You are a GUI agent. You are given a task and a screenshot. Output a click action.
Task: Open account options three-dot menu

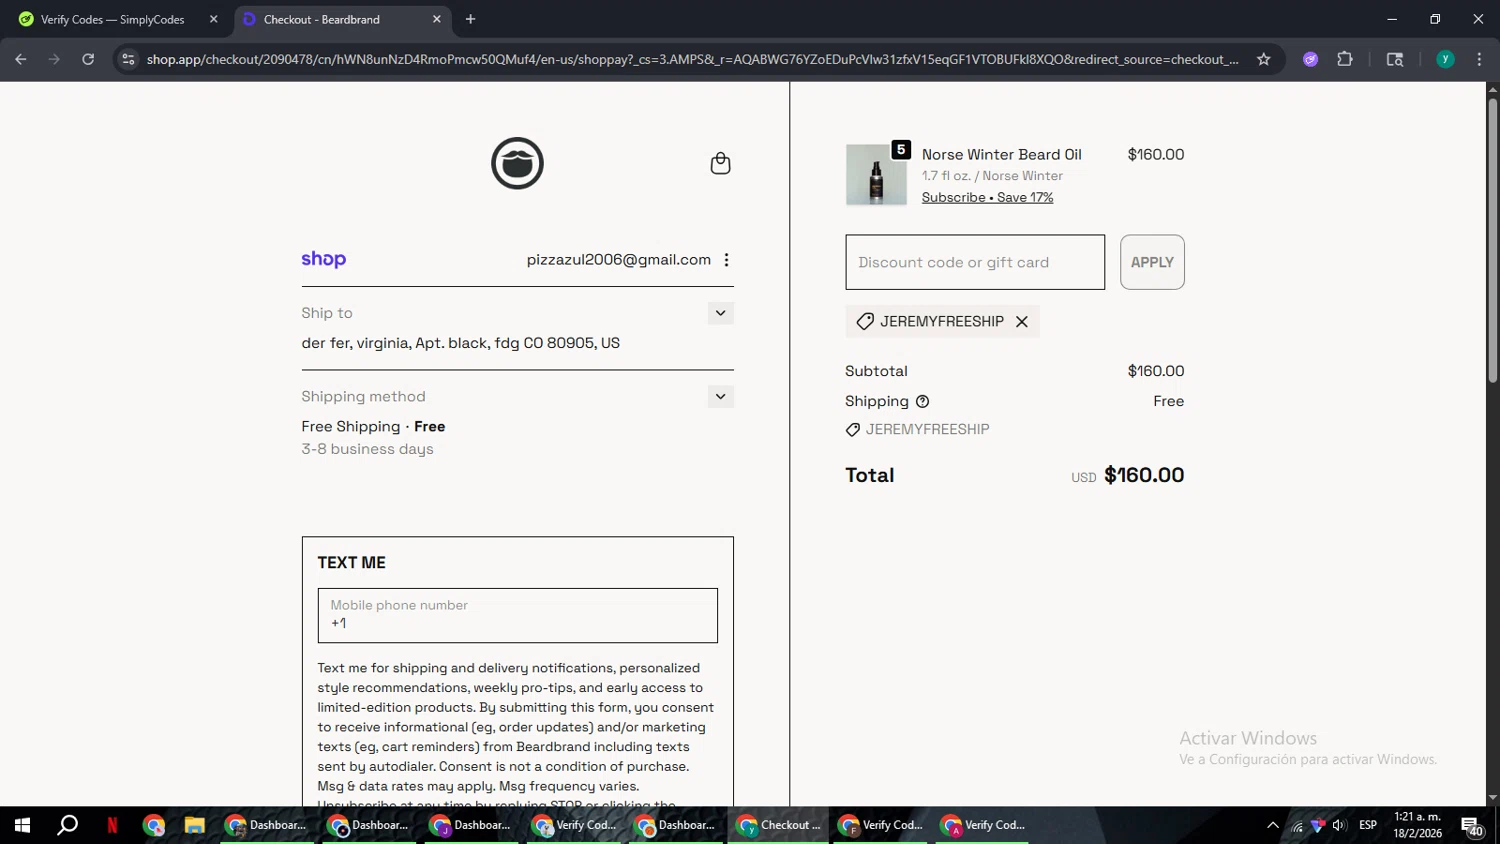point(726,260)
